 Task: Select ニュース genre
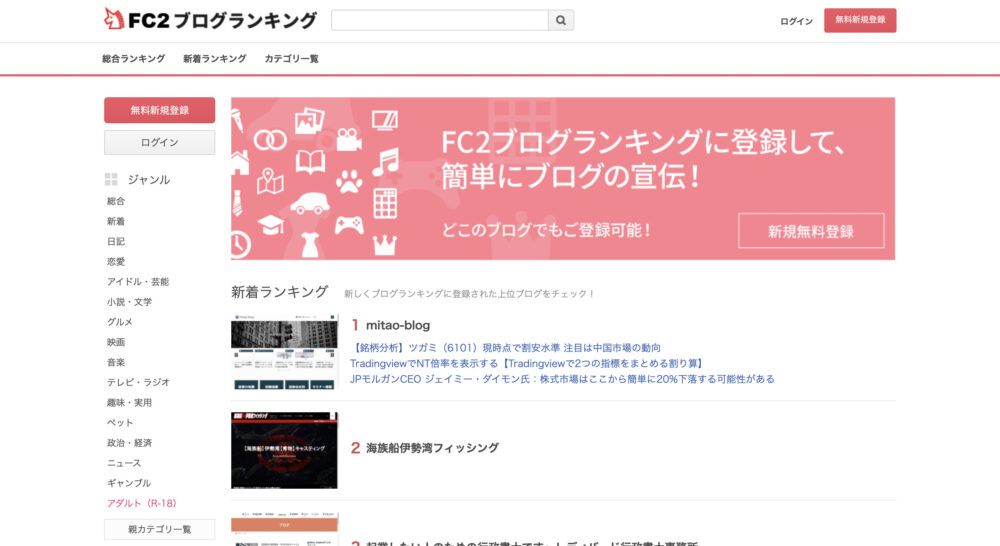[124, 463]
